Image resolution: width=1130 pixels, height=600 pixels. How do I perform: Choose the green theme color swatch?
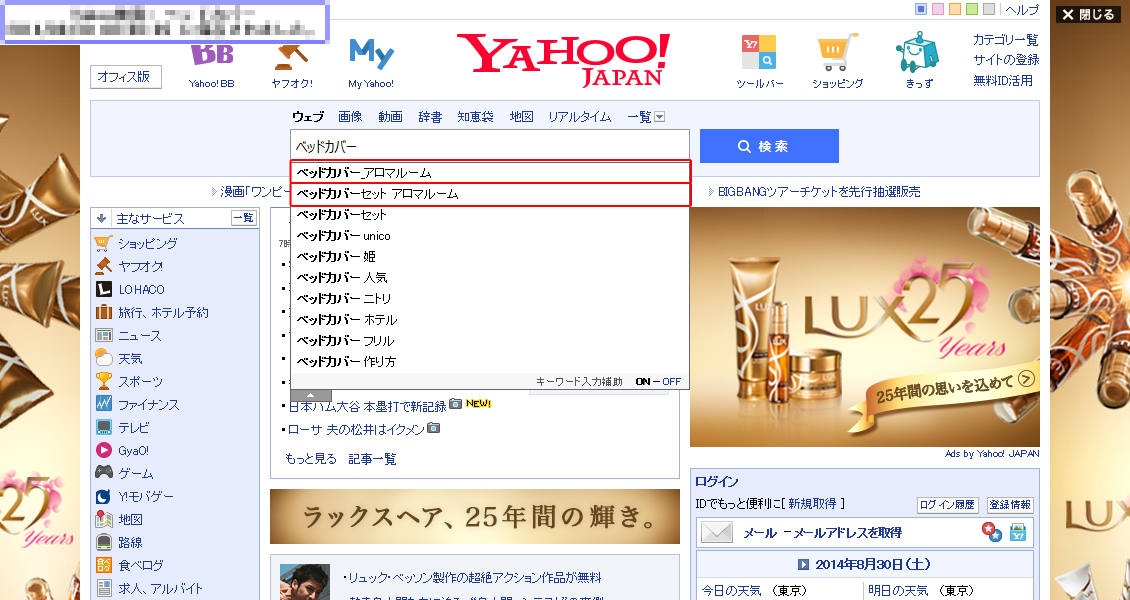point(971,9)
